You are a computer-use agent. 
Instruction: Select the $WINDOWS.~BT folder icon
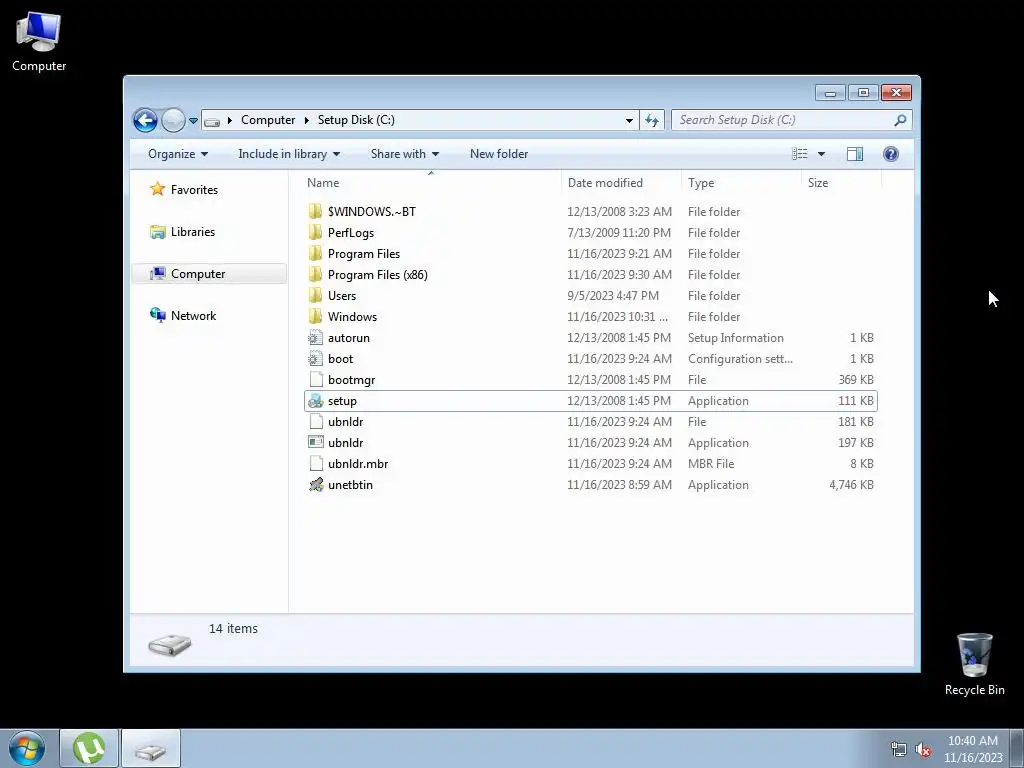click(x=315, y=212)
